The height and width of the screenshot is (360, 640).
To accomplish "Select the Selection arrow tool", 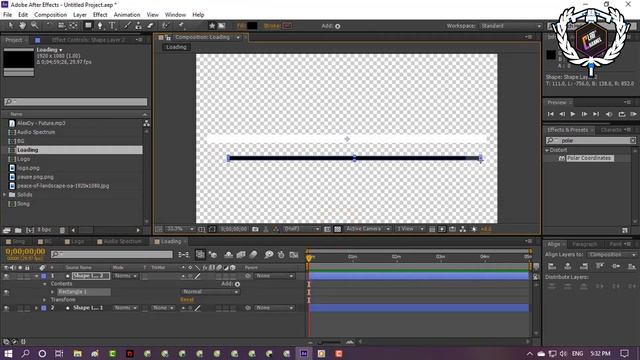I will tap(11, 26).
